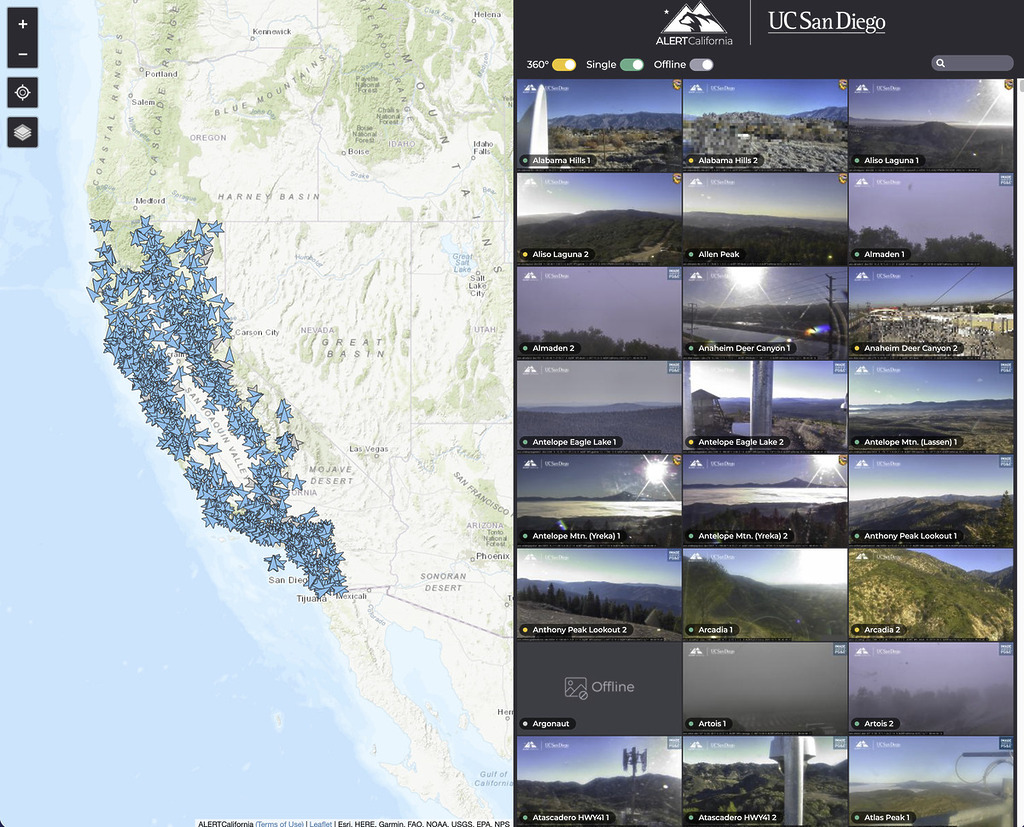This screenshot has width=1024, height=827.
Task: Click the locate-me crosshair icon
Action: click(23, 93)
